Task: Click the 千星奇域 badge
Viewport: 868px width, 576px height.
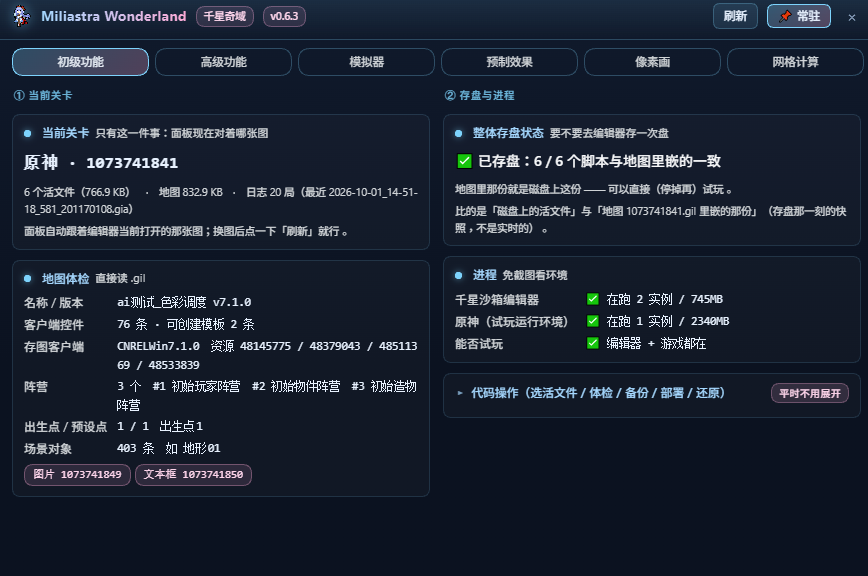Action: pyautogui.click(x=225, y=16)
